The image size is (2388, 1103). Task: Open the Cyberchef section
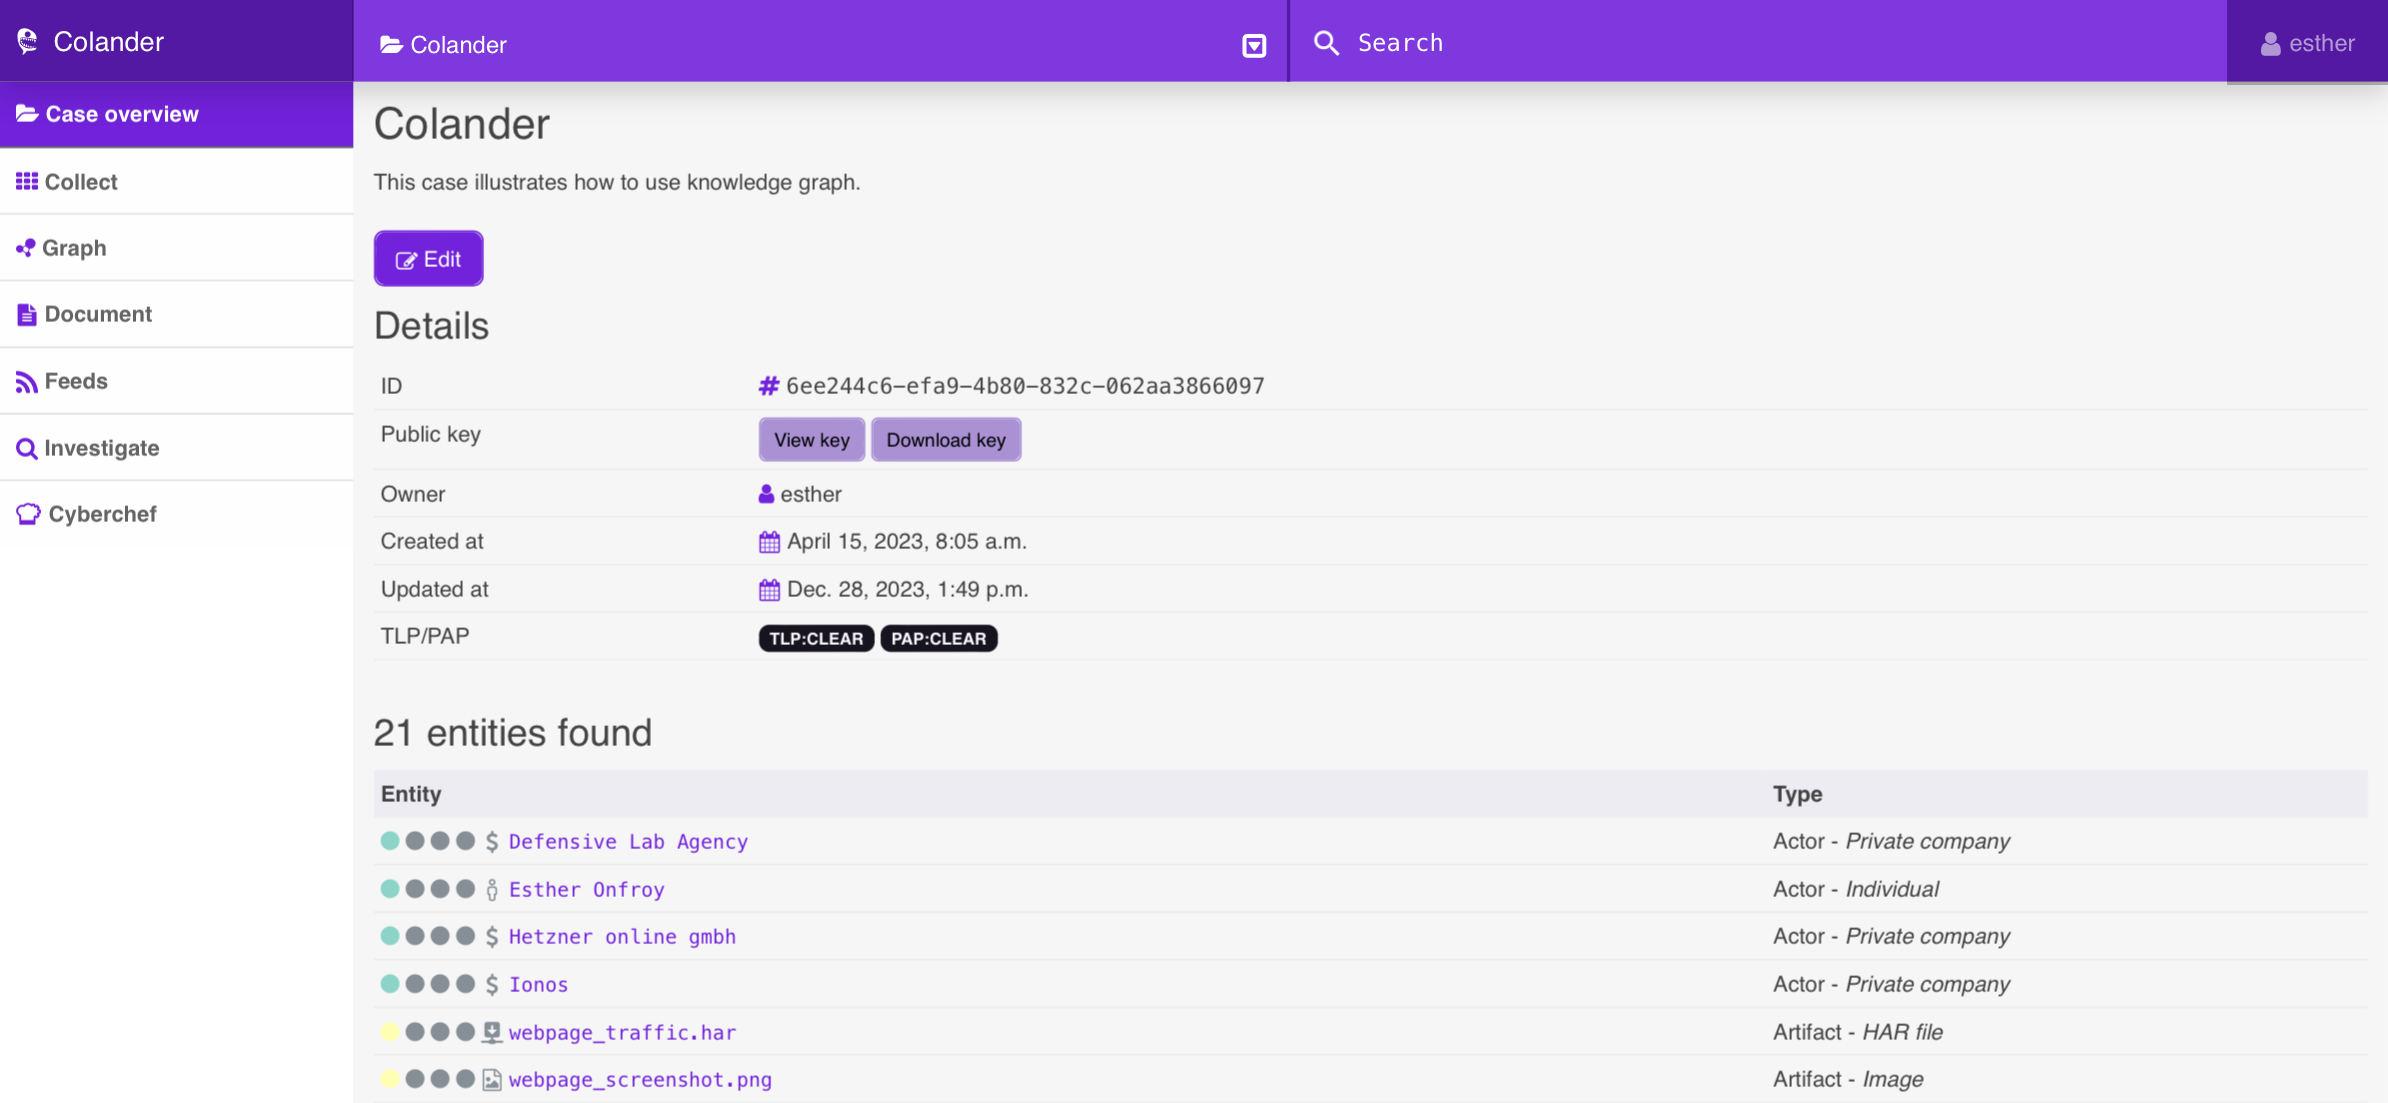click(x=176, y=514)
